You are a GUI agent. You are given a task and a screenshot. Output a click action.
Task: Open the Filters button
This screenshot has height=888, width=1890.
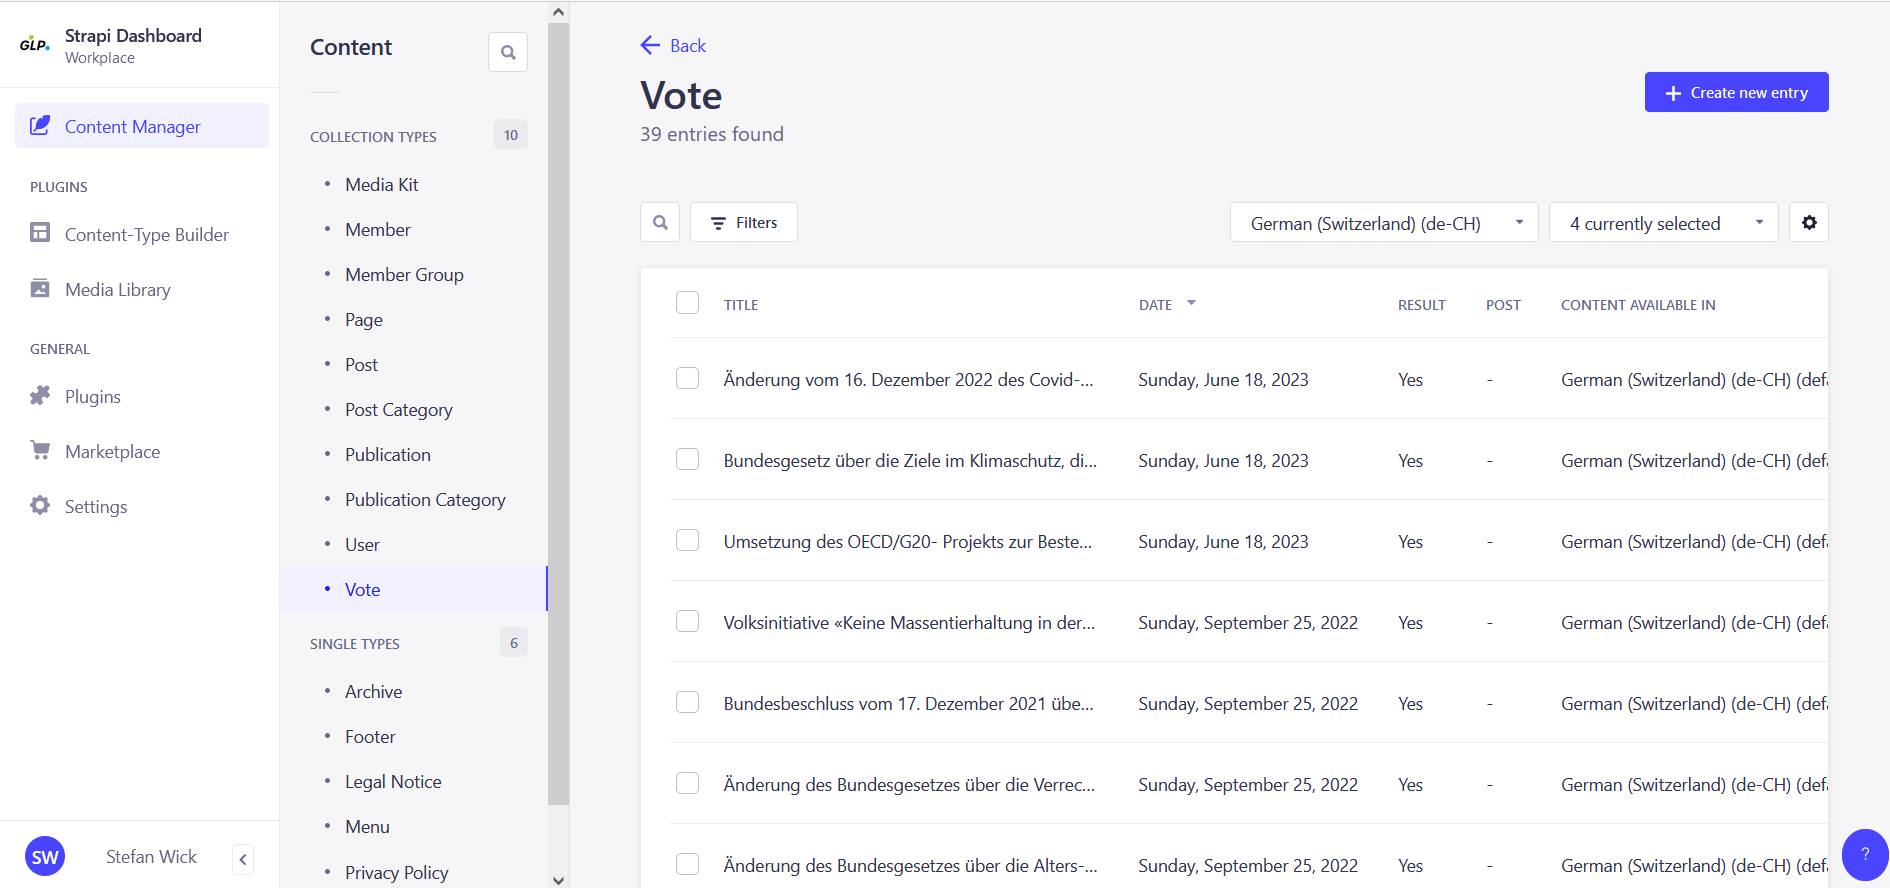[x=744, y=222]
